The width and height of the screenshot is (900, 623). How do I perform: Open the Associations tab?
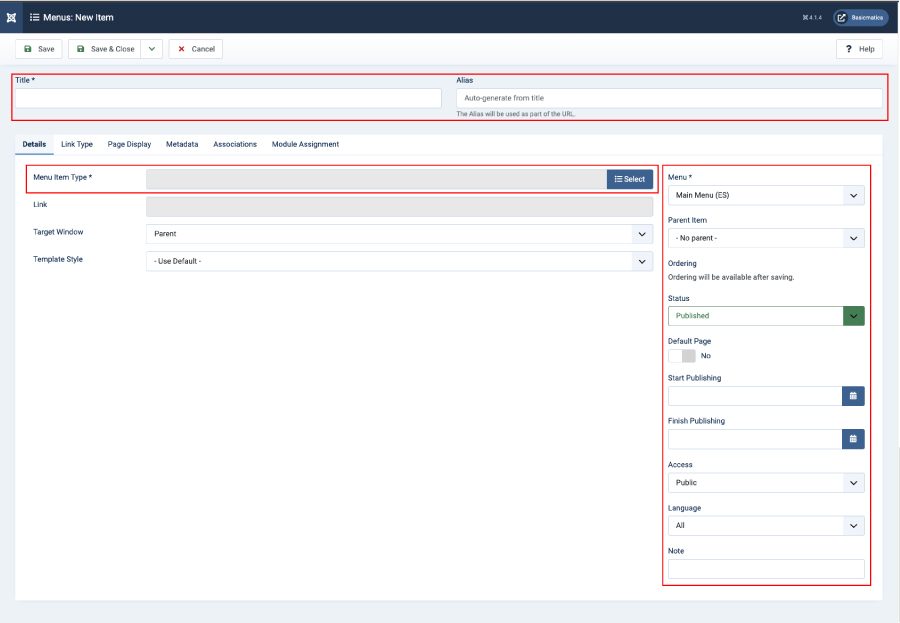coord(235,144)
